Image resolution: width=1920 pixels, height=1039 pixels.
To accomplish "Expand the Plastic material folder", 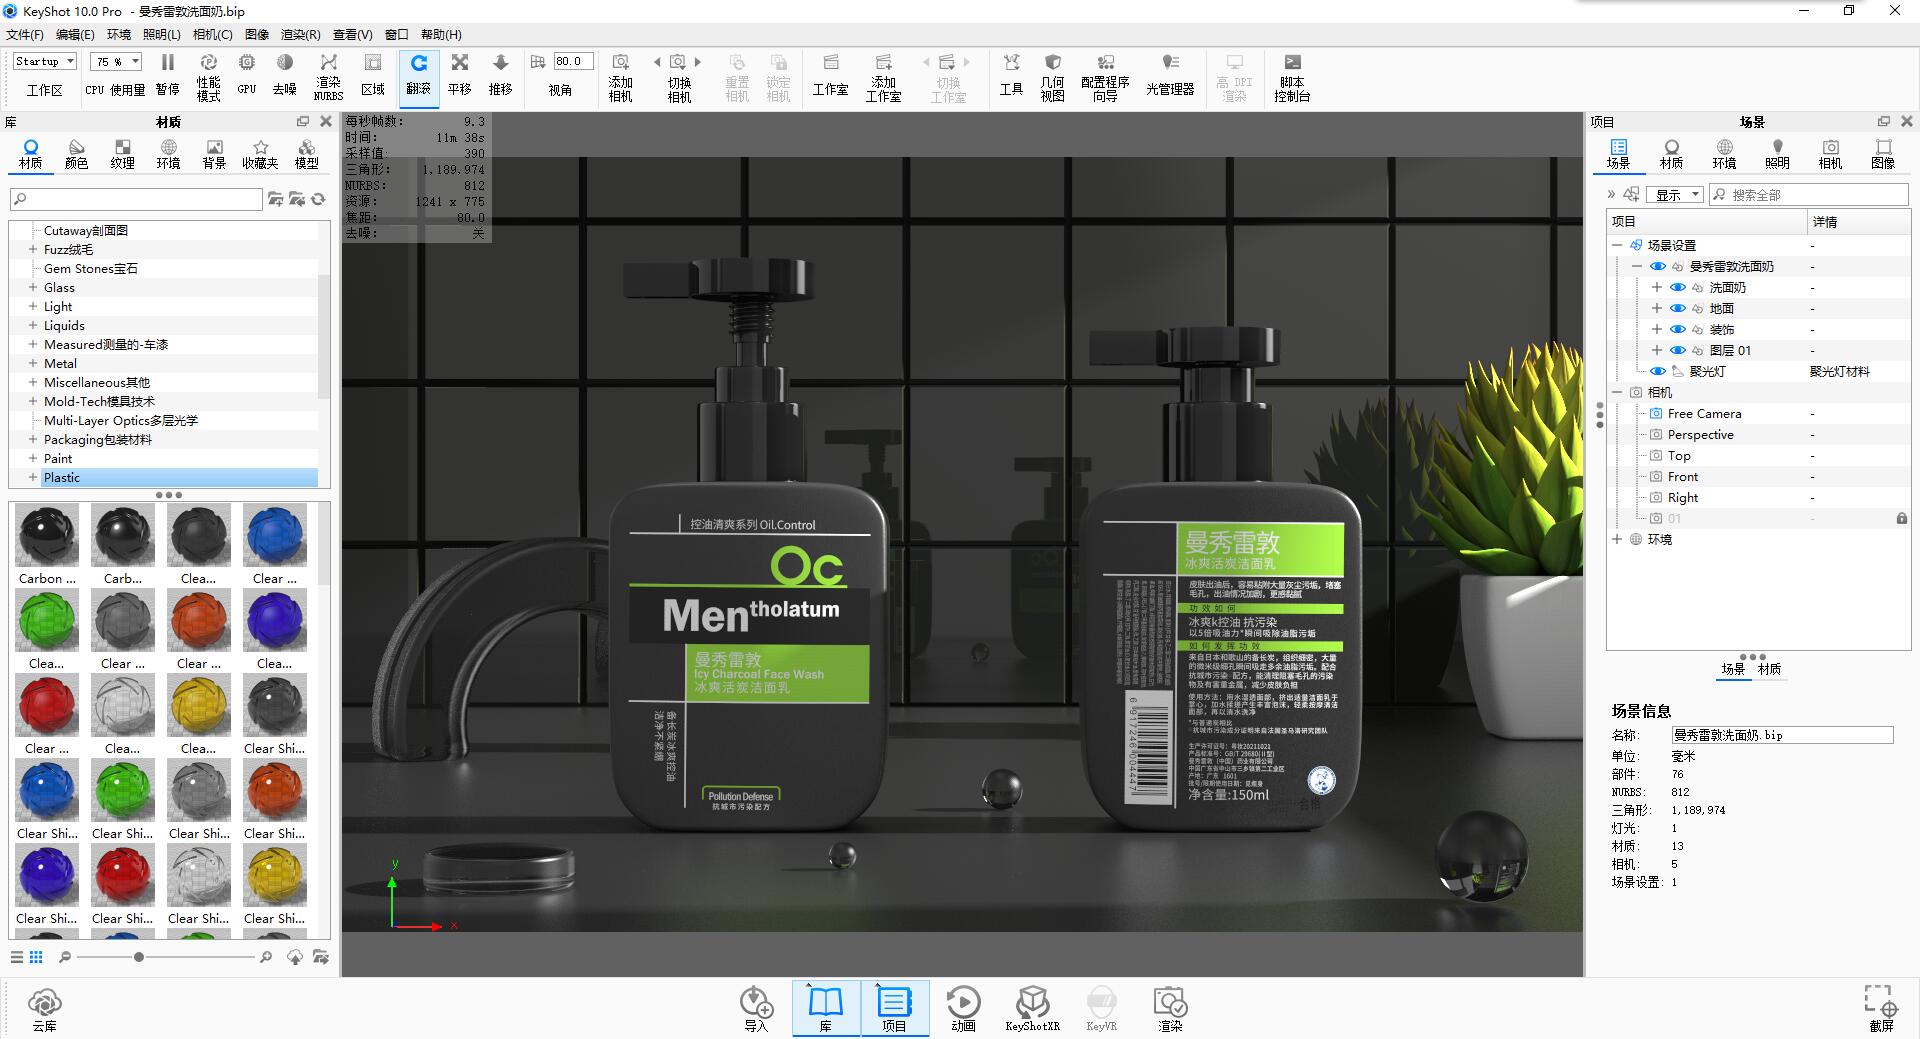I will coord(33,478).
